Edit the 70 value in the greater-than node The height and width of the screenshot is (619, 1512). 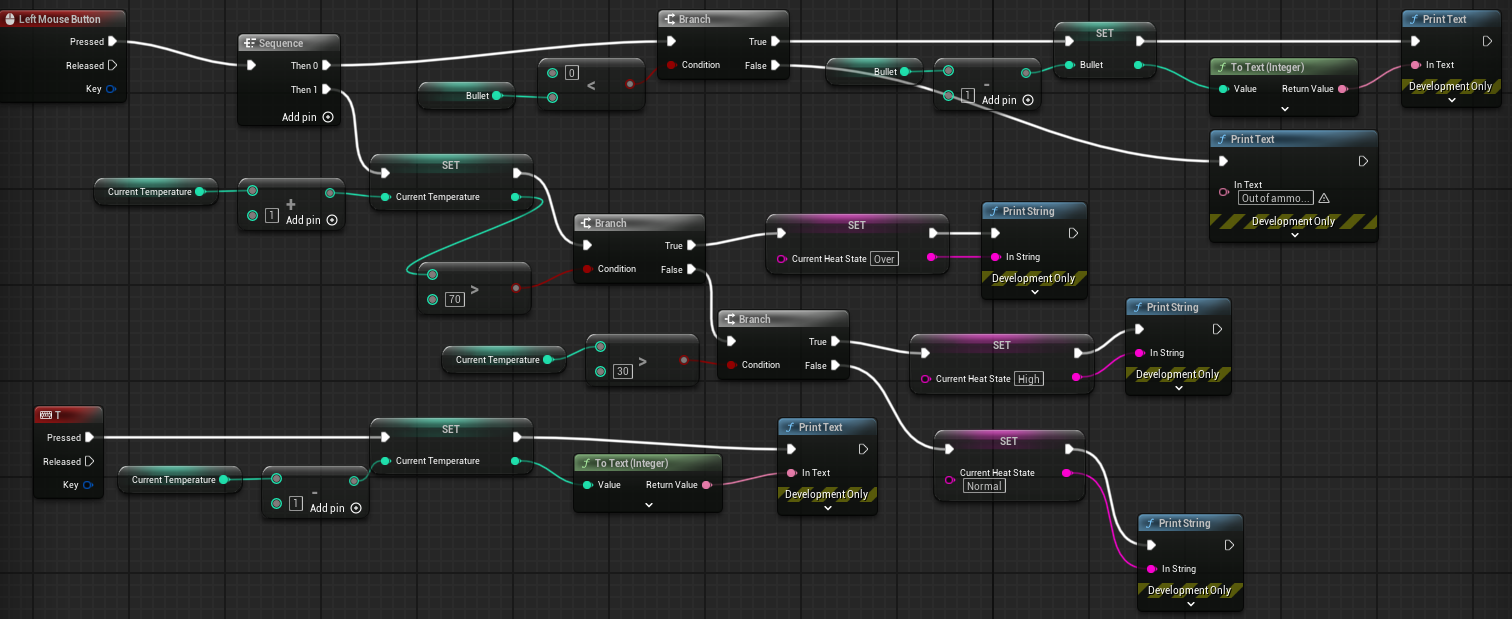click(454, 299)
